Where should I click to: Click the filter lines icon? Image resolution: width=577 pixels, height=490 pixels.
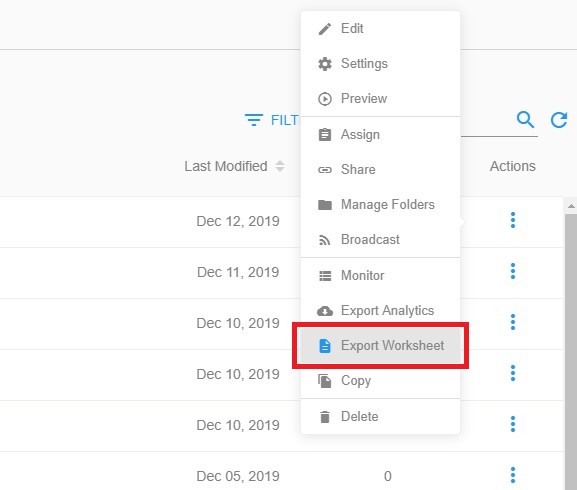coord(254,120)
